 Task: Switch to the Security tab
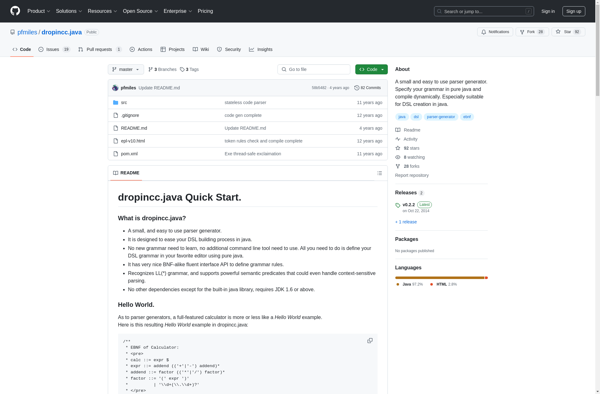229,49
